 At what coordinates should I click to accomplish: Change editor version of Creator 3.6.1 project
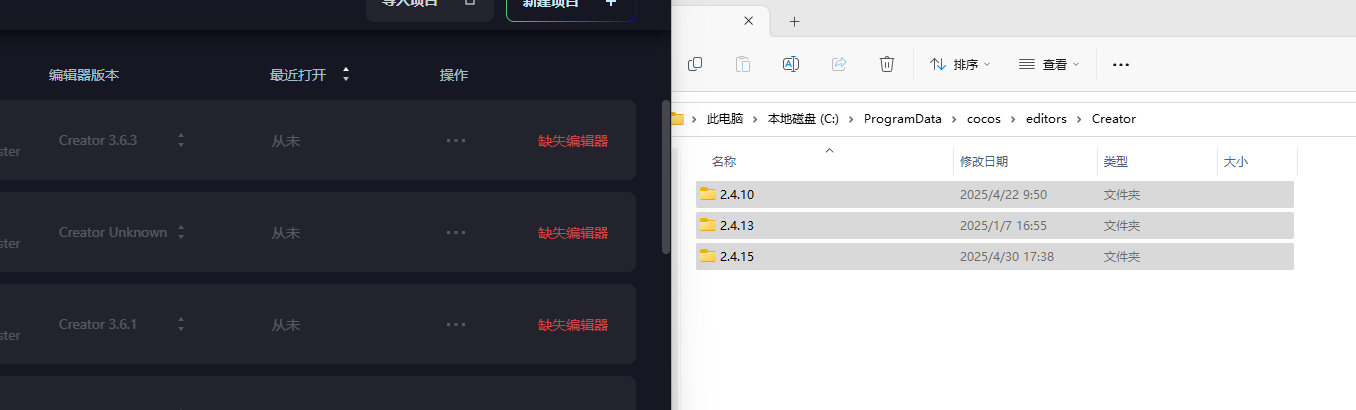(181, 325)
